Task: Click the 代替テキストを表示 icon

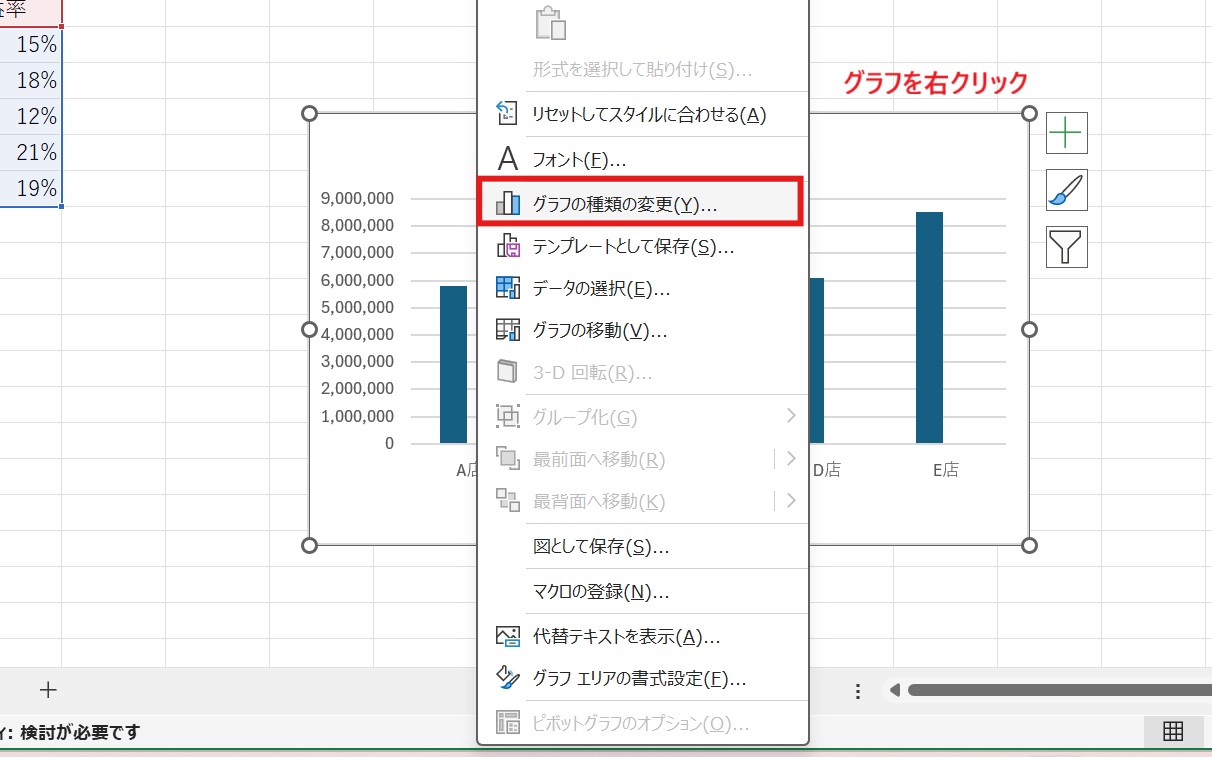Action: [x=510, y=634]
